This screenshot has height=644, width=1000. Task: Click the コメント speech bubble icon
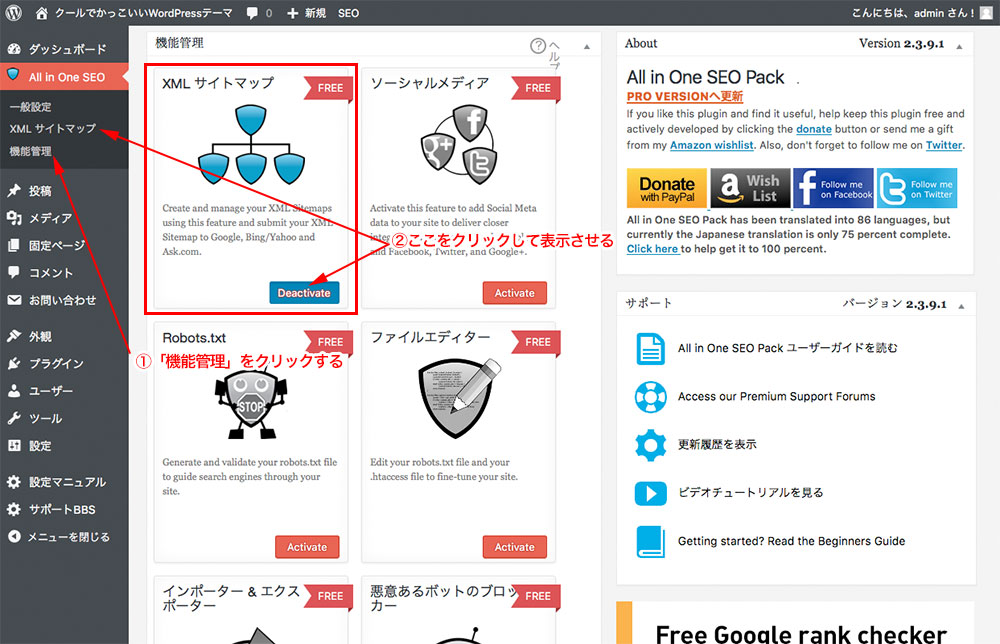coord(14,272)
